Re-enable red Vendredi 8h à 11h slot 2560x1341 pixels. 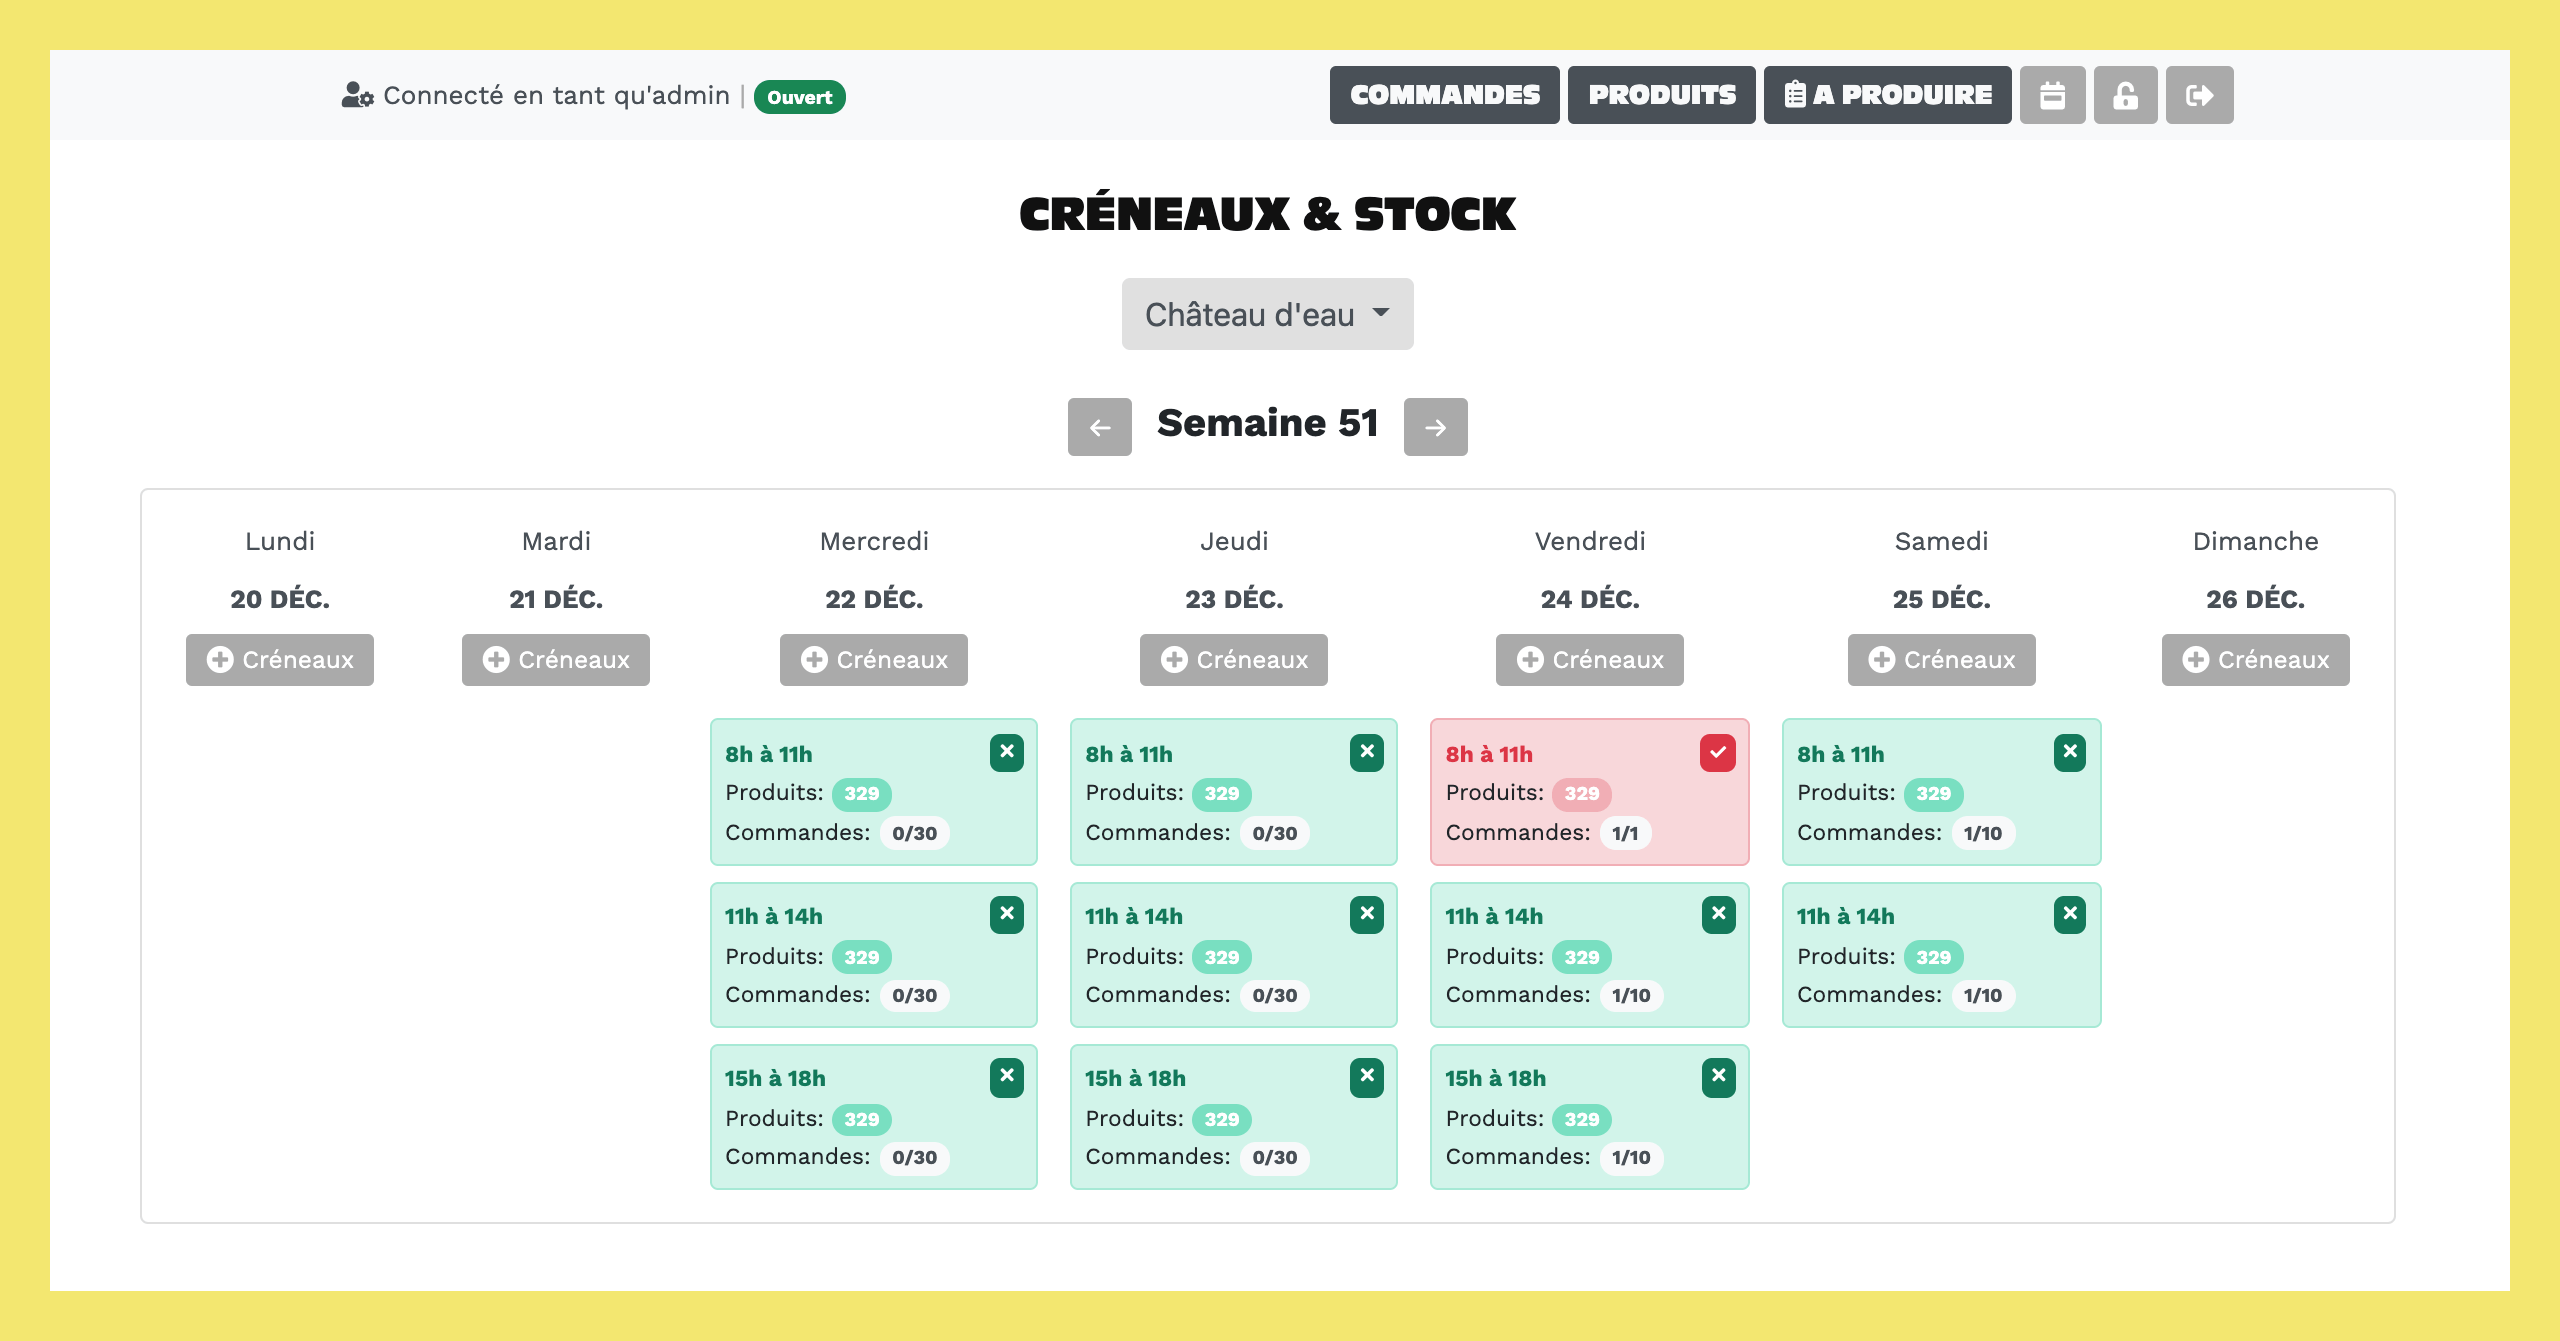pos(1717,752)
